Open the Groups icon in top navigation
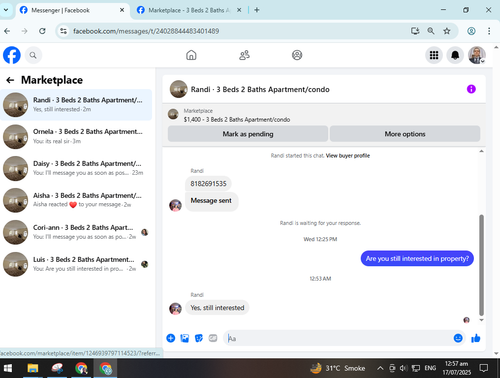Screen dimensions: 500x378 pyautogui.click(x=297, y=55)
